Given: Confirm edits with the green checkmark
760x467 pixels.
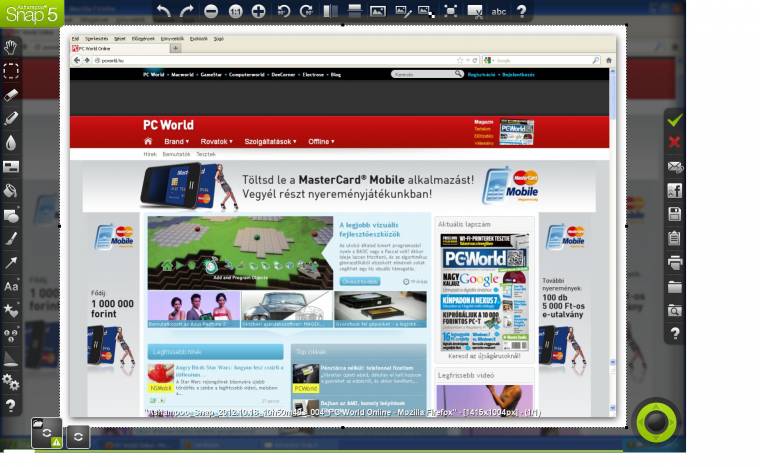Looking at the screenshot, I should (674, 120).
